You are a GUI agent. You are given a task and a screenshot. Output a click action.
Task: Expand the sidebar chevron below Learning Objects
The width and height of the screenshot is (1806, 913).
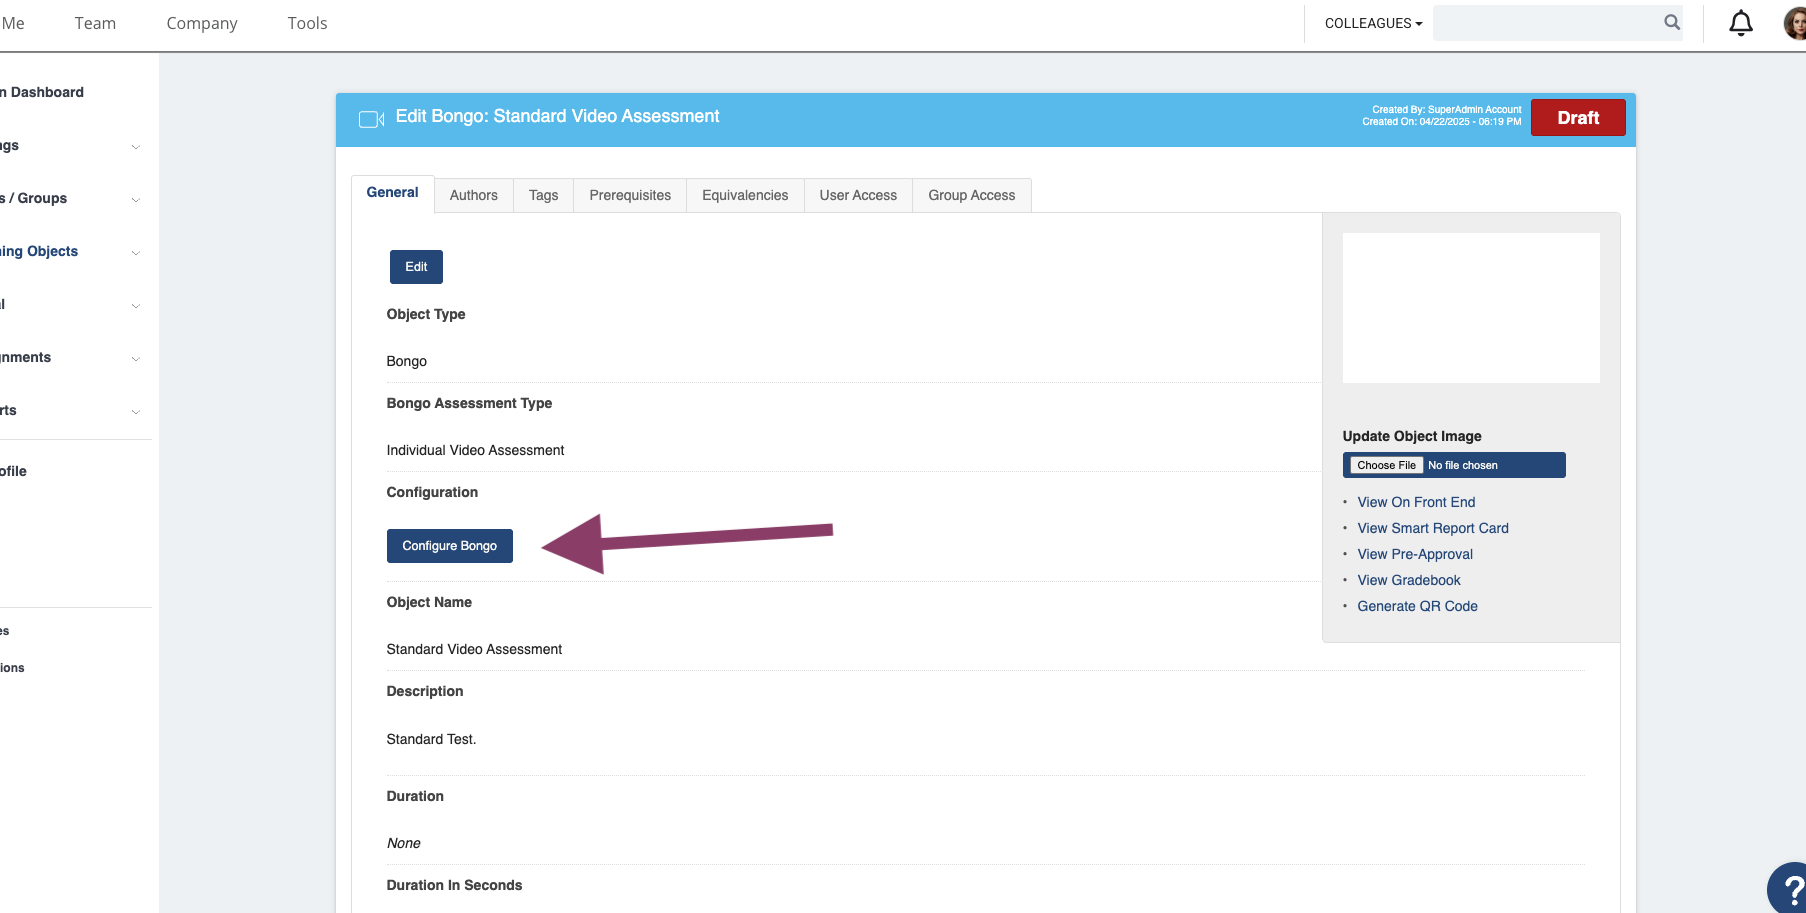[136, 306]
